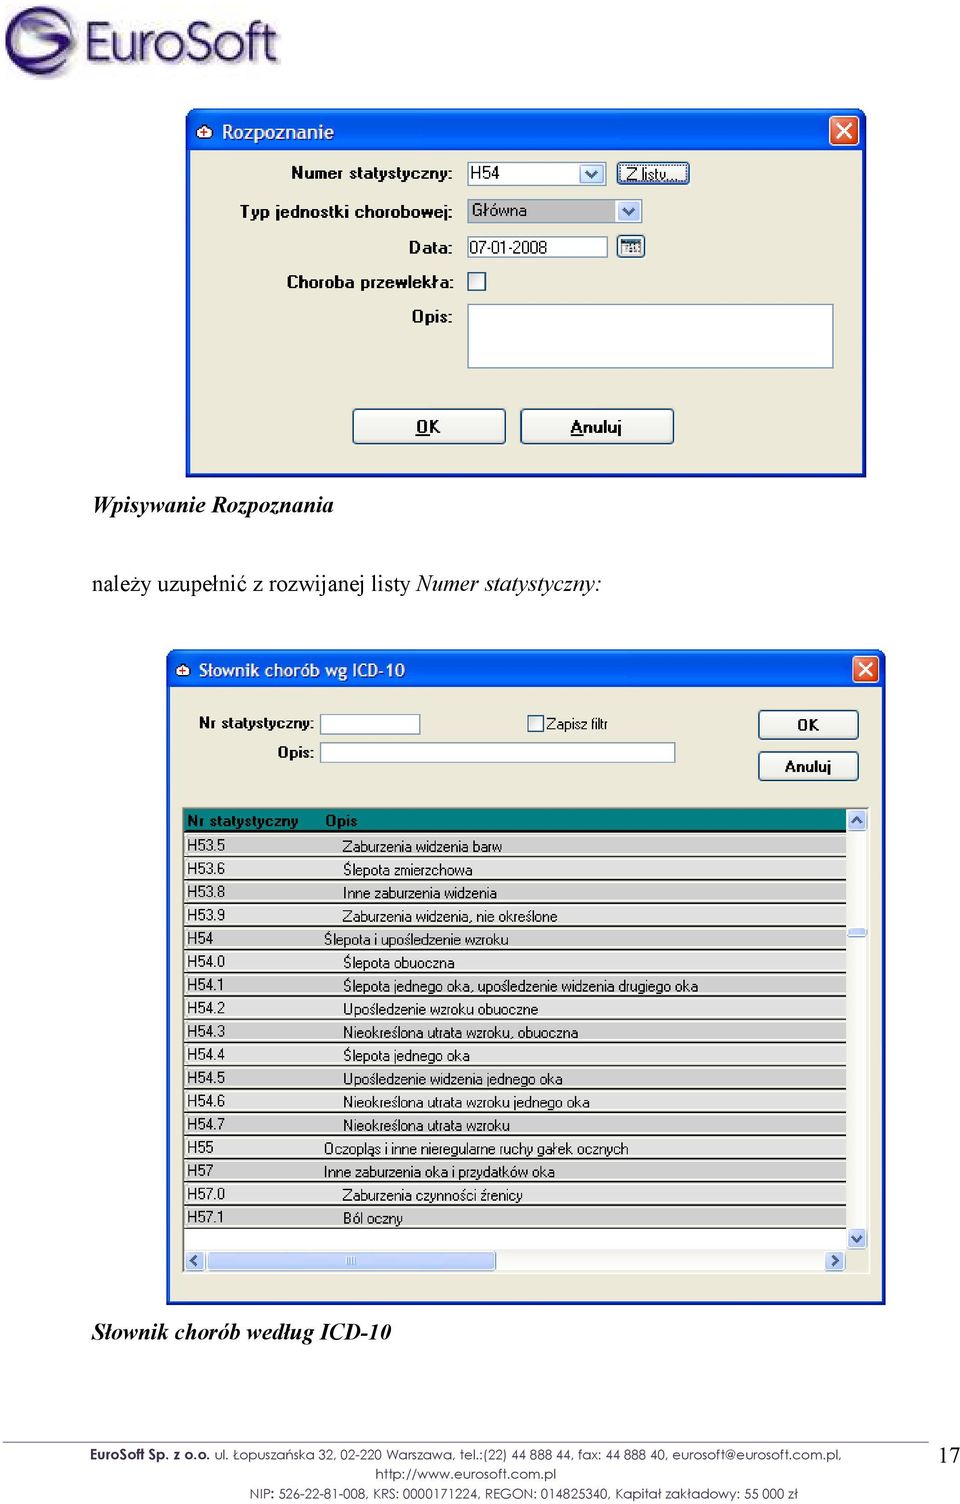
Task: Select row H54.7 Nieokreślona utrata wzroku
Action: 515,1125
